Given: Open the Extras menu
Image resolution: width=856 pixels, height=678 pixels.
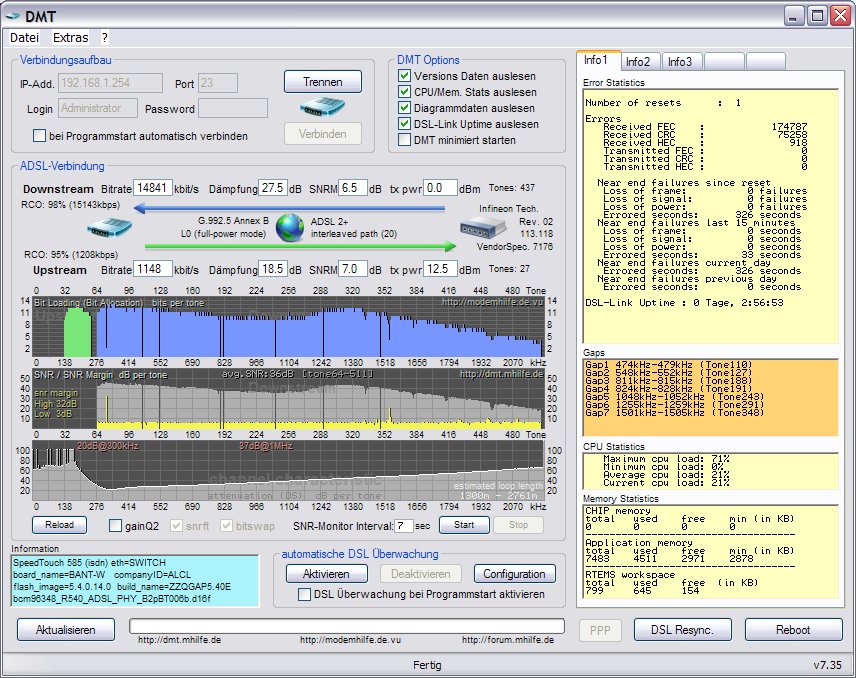Looking at the screenshot, I should (70, 37).
